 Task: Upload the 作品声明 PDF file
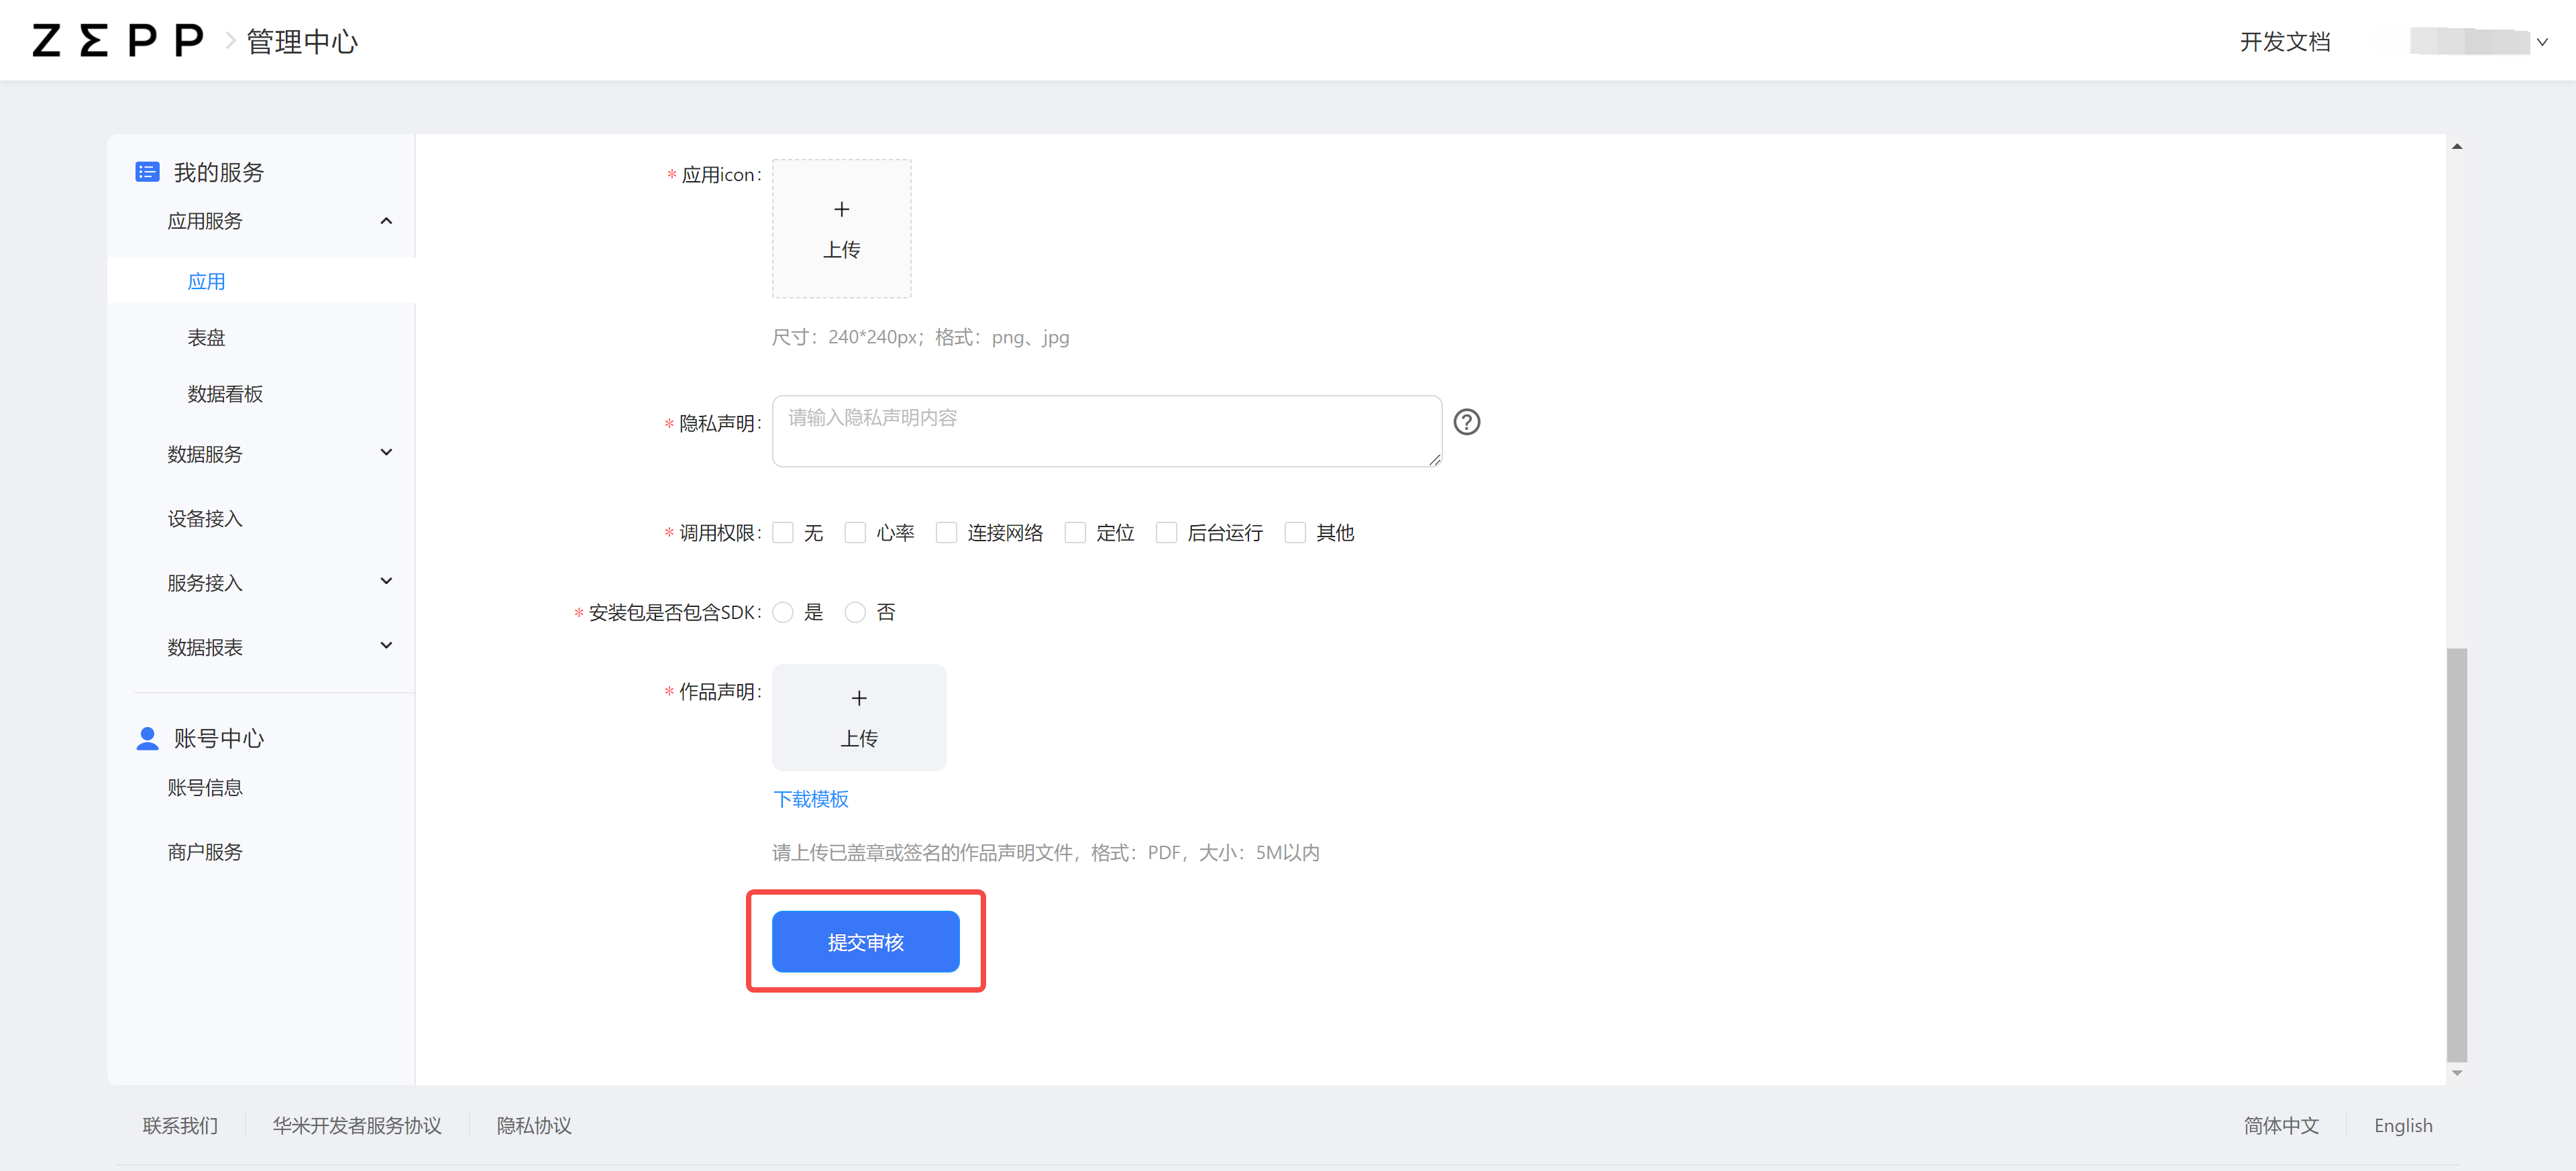coord(858,717)
